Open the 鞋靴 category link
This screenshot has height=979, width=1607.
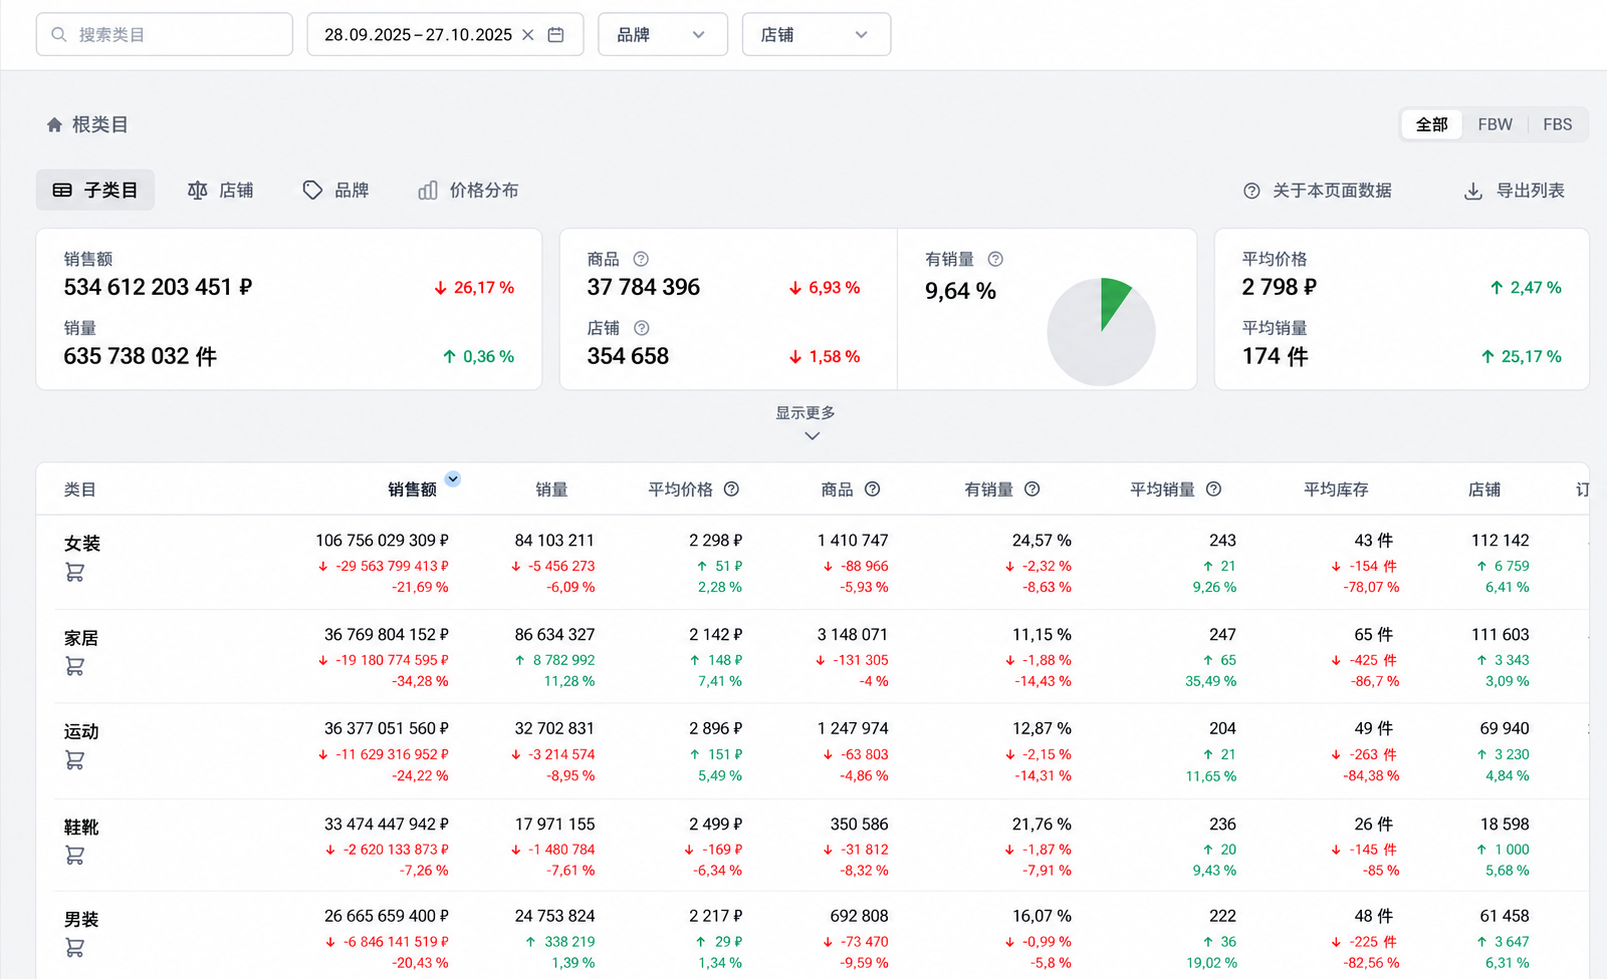point(82,827)
